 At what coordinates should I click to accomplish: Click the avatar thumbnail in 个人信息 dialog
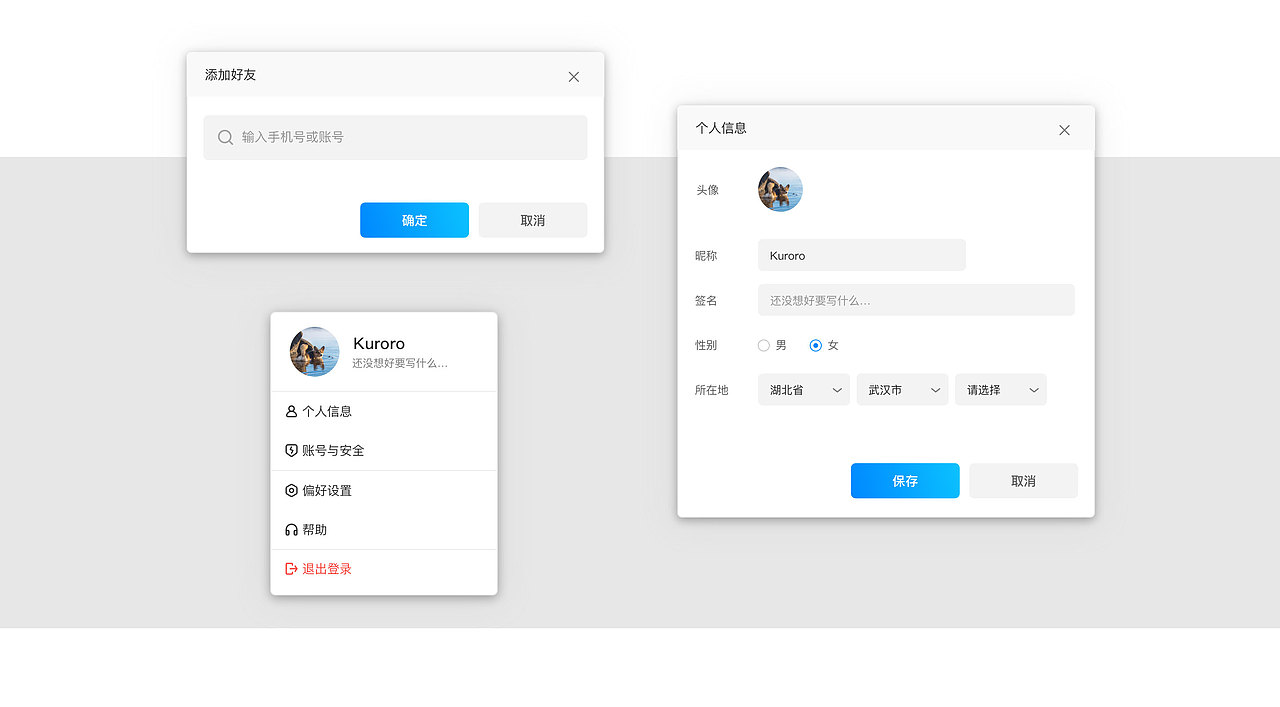point(780,189)
